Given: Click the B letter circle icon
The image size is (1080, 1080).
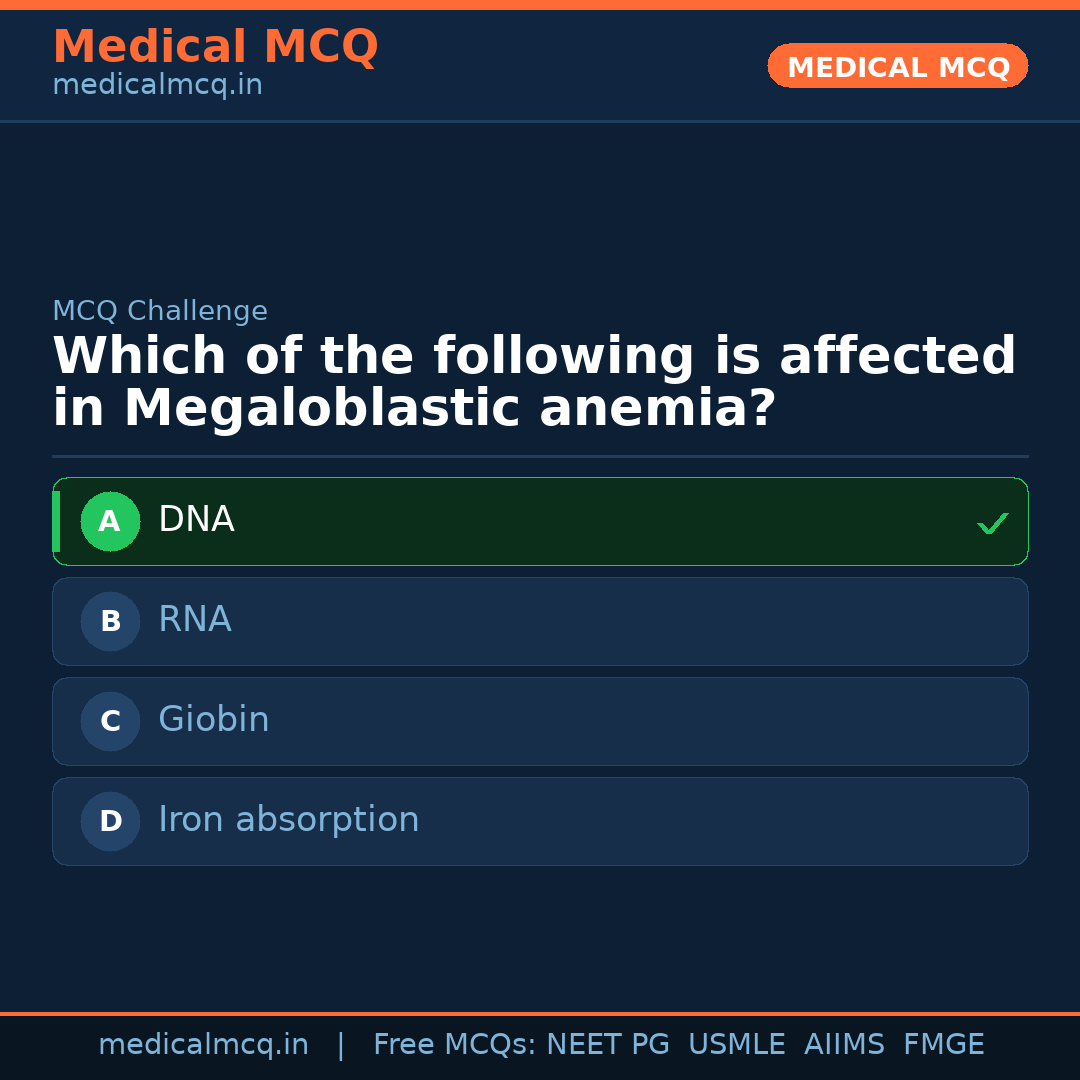Looking at the screenshot, I should (110, 621).
